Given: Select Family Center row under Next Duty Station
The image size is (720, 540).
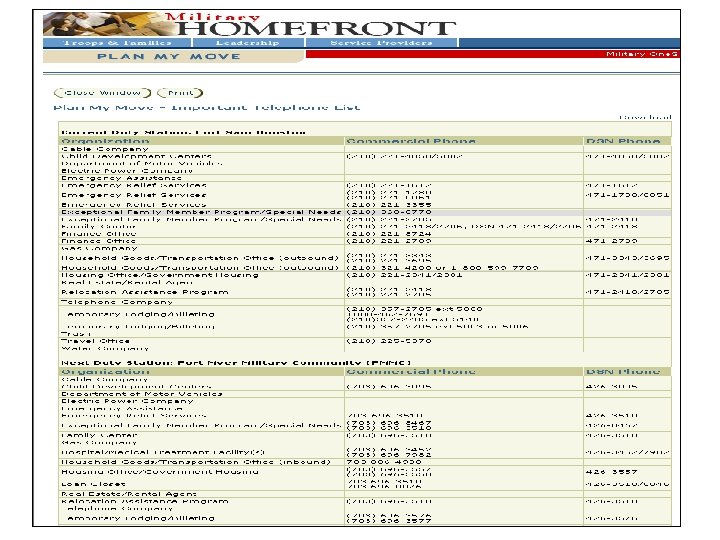Looking at the screenshot, I should (x=365, y=435).
